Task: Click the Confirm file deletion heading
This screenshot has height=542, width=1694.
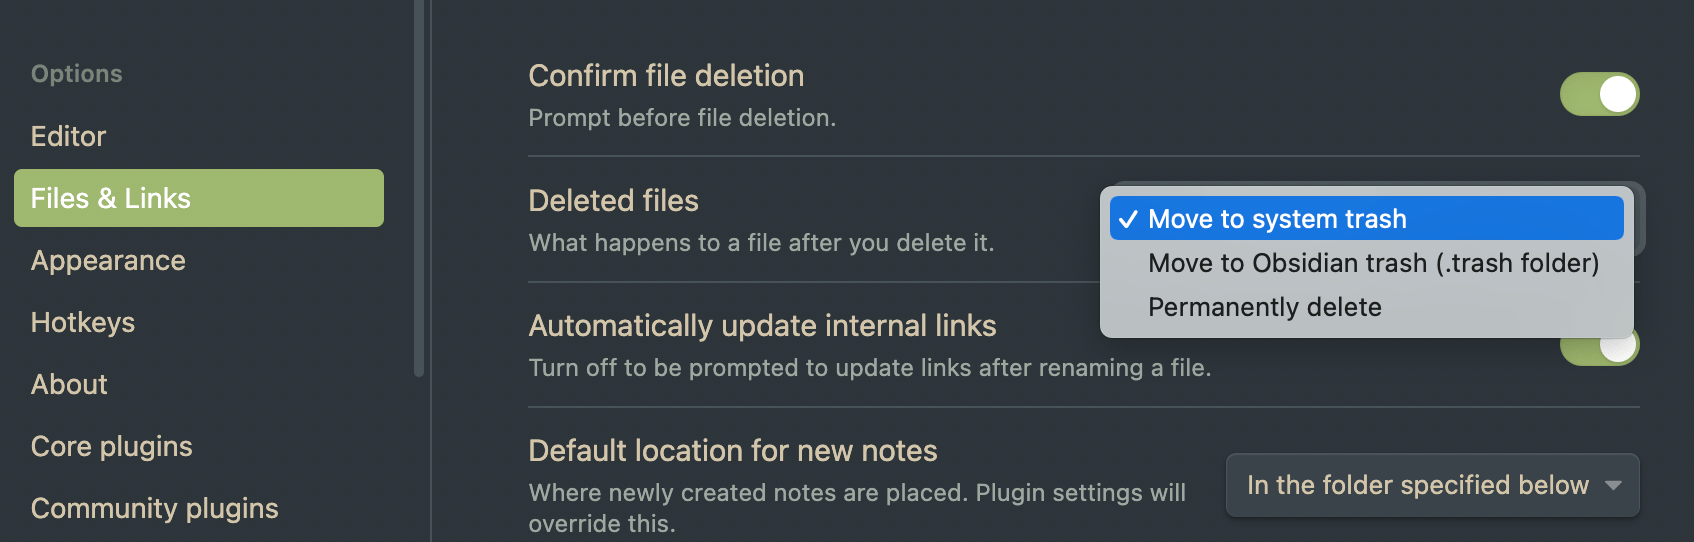Action: coord(666,76)
